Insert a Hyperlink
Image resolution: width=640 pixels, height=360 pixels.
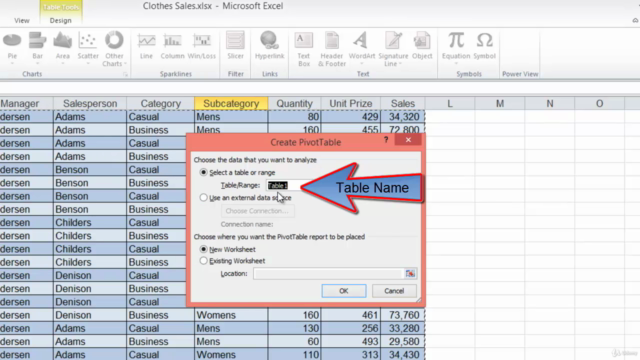point(269,46)
